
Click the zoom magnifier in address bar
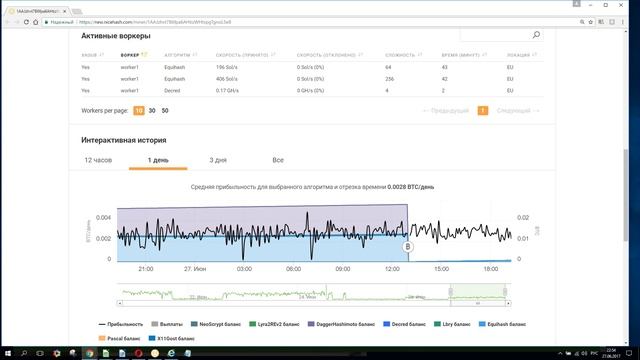click(x=582, y=22)
